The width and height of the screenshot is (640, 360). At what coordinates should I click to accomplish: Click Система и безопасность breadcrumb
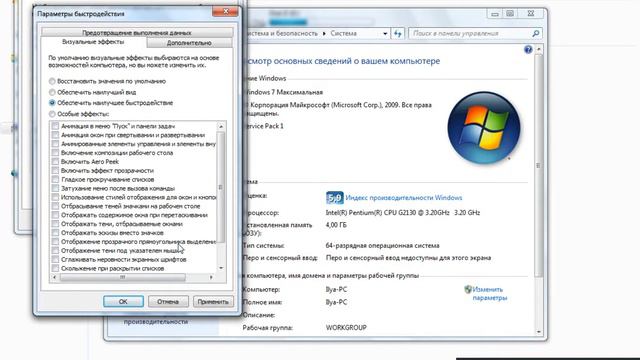pyautogui.click(x=282, y=33)
